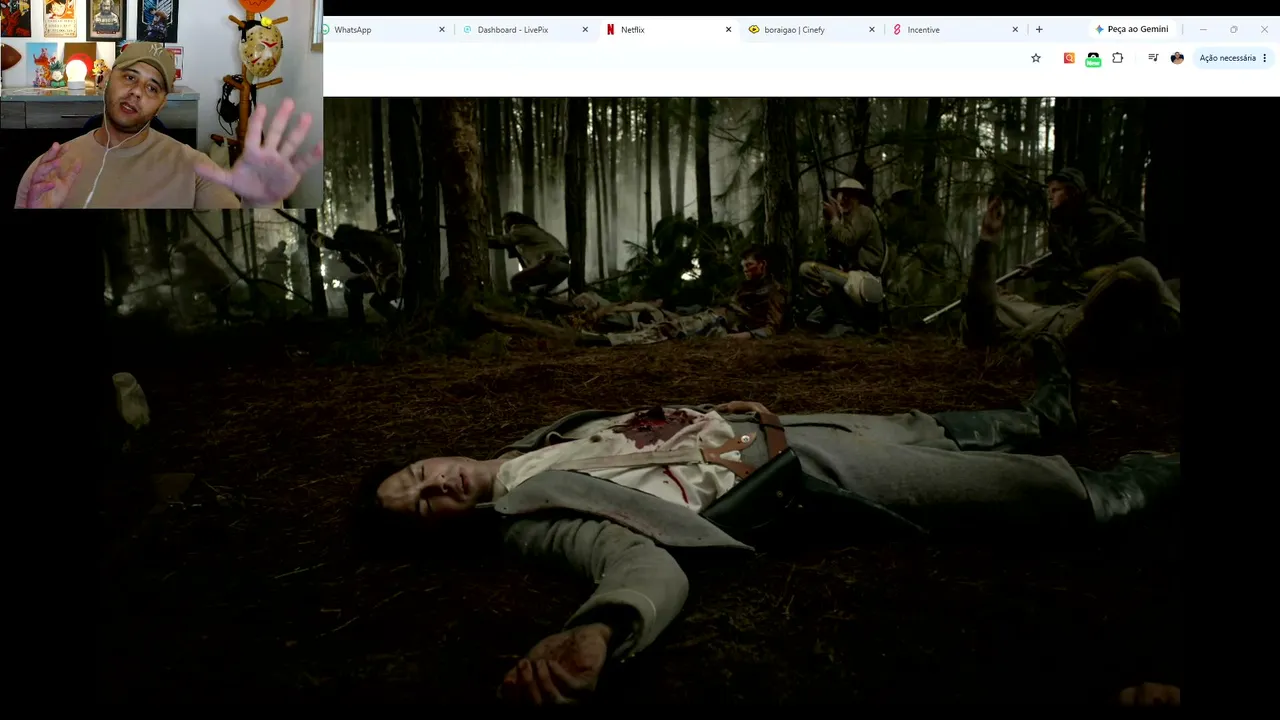
Task: Open the extension with the green New badge
Action: [x=1093, y=59]
